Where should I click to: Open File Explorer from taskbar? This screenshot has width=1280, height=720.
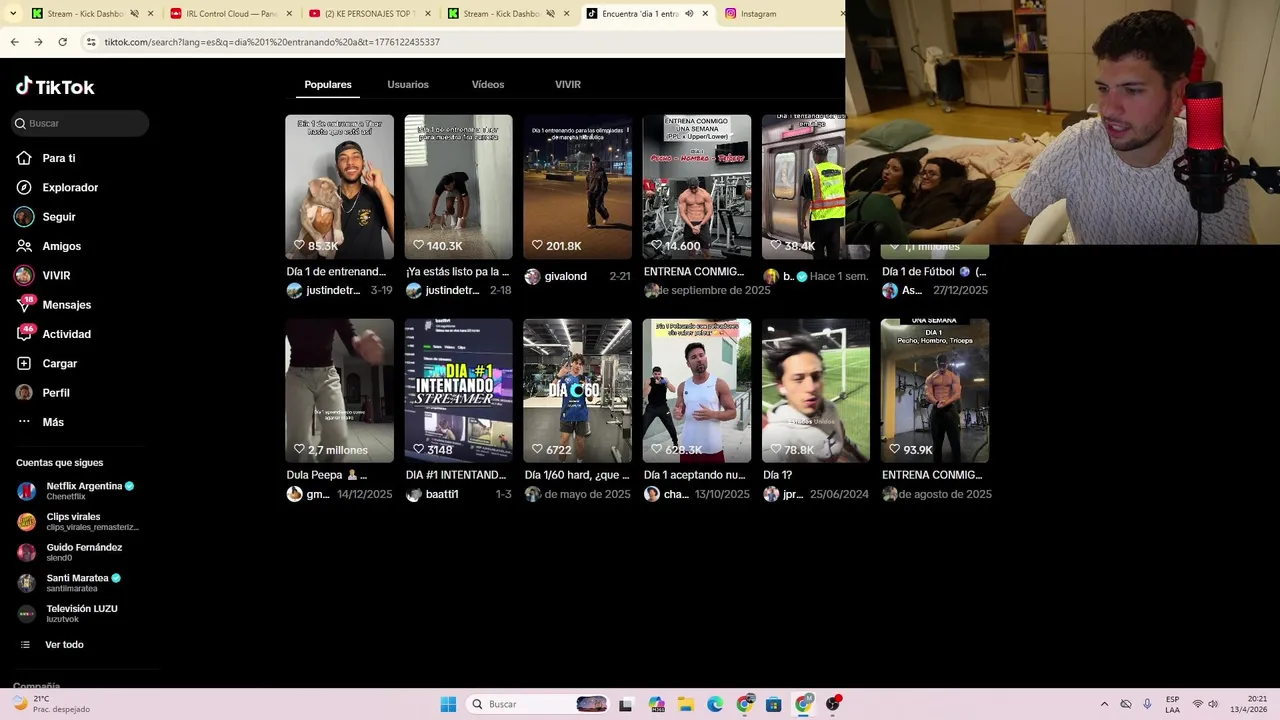coord(686,704)
